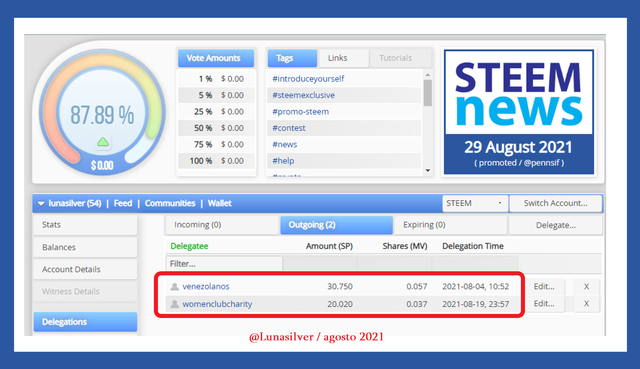Select Delegations in the sidebar
The height and width of the screenshot is (369, 640).
pyautogui.click(x=85, y=322)
